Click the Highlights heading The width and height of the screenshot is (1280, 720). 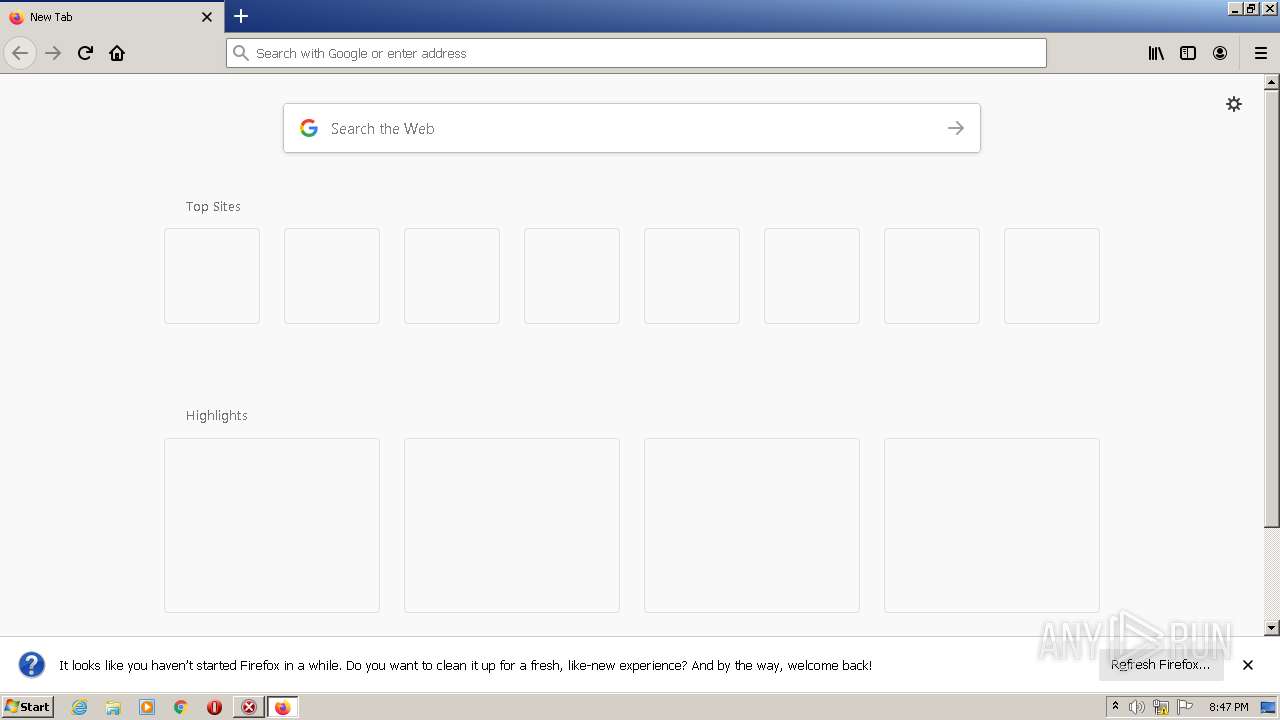click(x=216, y=416)
